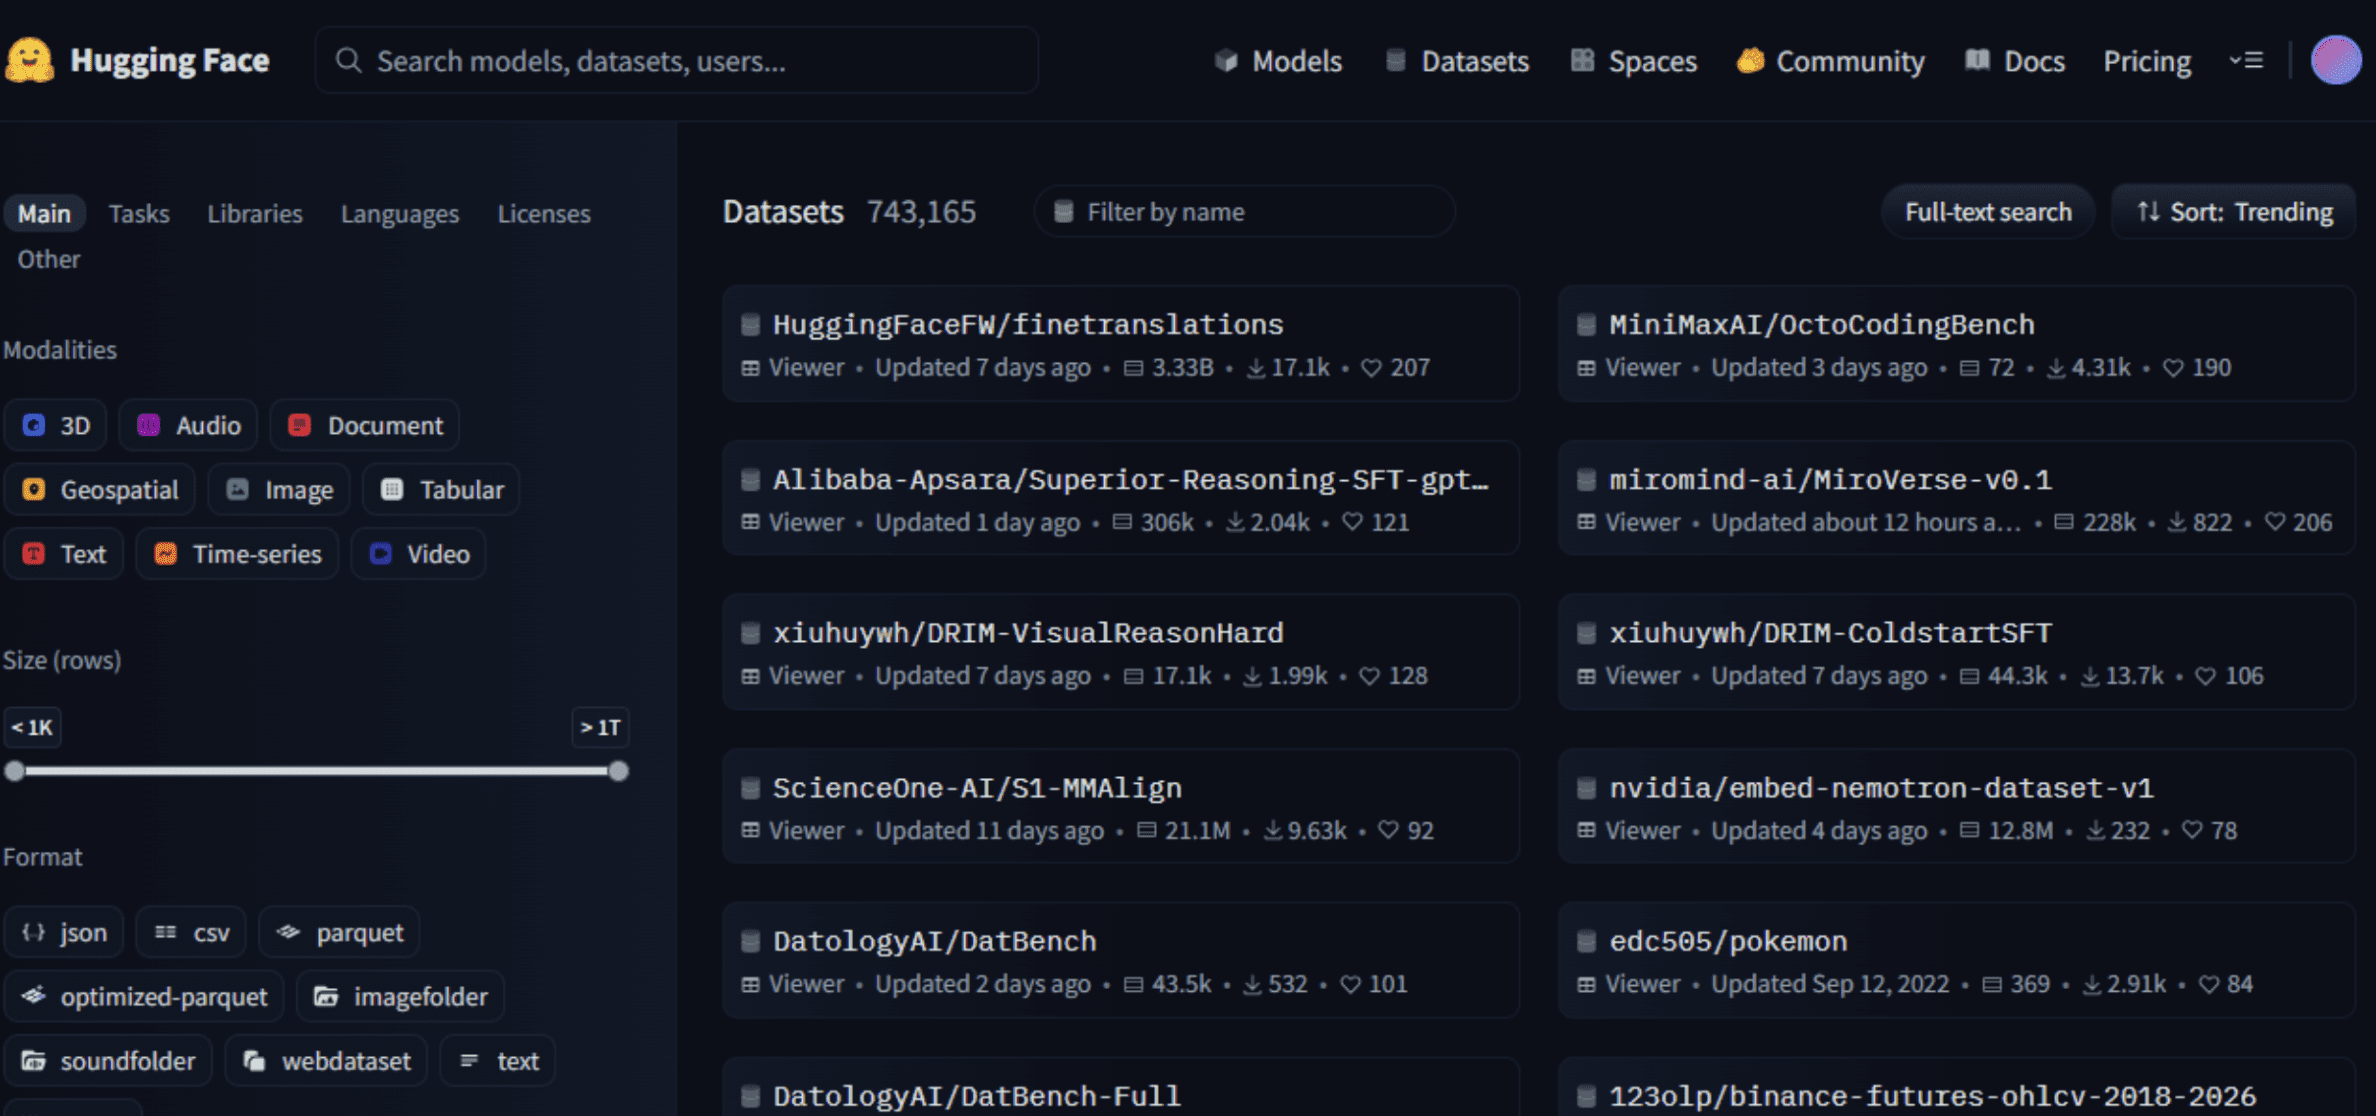Click the Full-text search button

coord(1987,211)
